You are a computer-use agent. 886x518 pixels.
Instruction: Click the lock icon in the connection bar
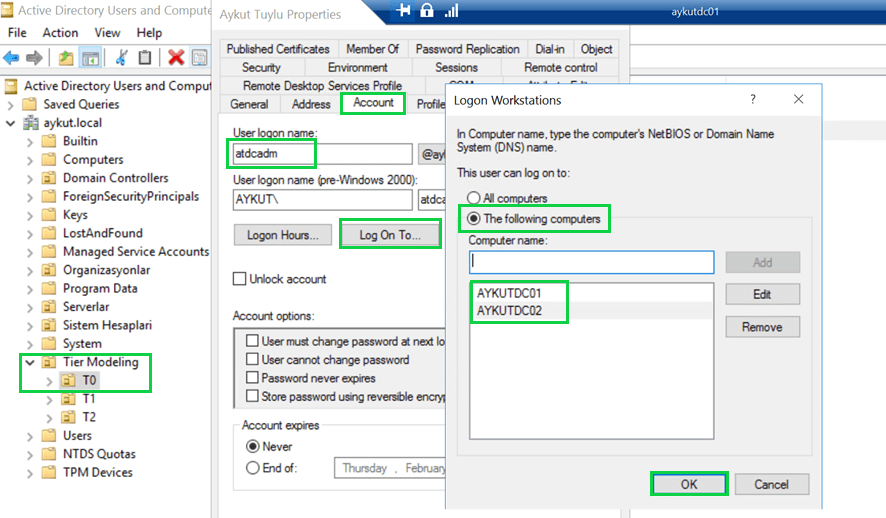[427, 10]
